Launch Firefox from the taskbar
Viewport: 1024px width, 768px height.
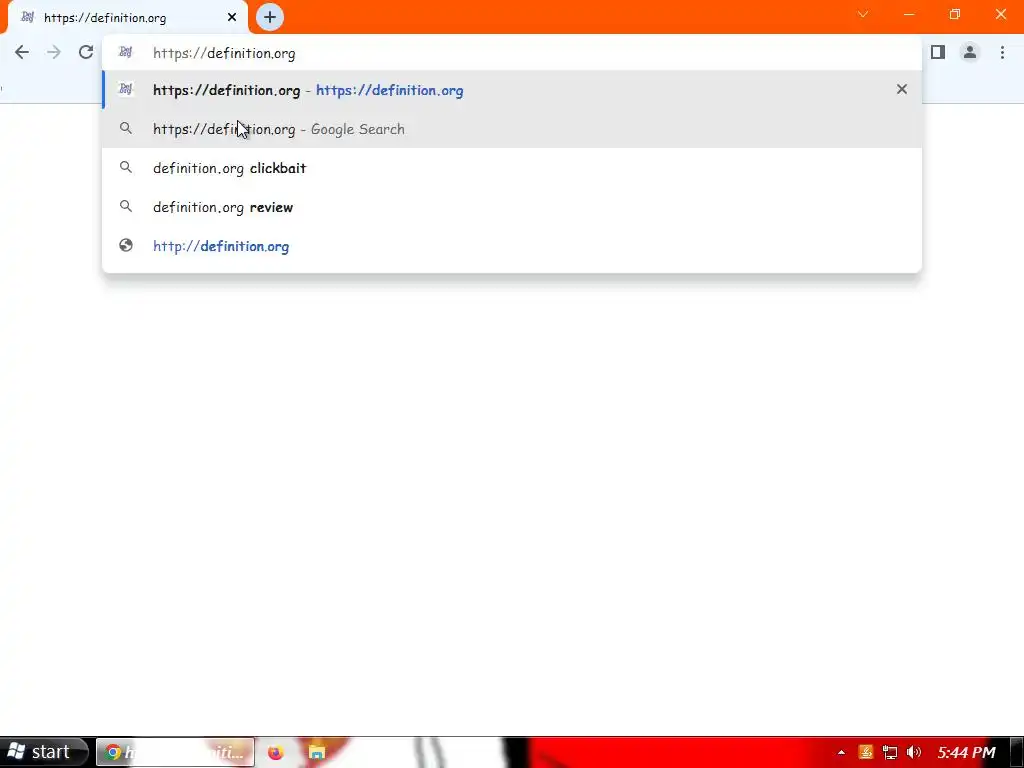tap(276, 752)
